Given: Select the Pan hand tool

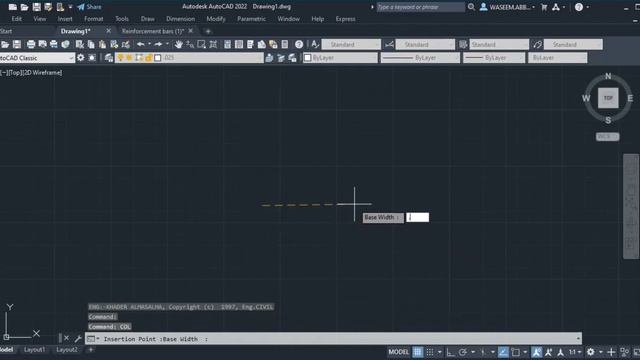Looking at the screenshot, I should [x=178, y=44].
